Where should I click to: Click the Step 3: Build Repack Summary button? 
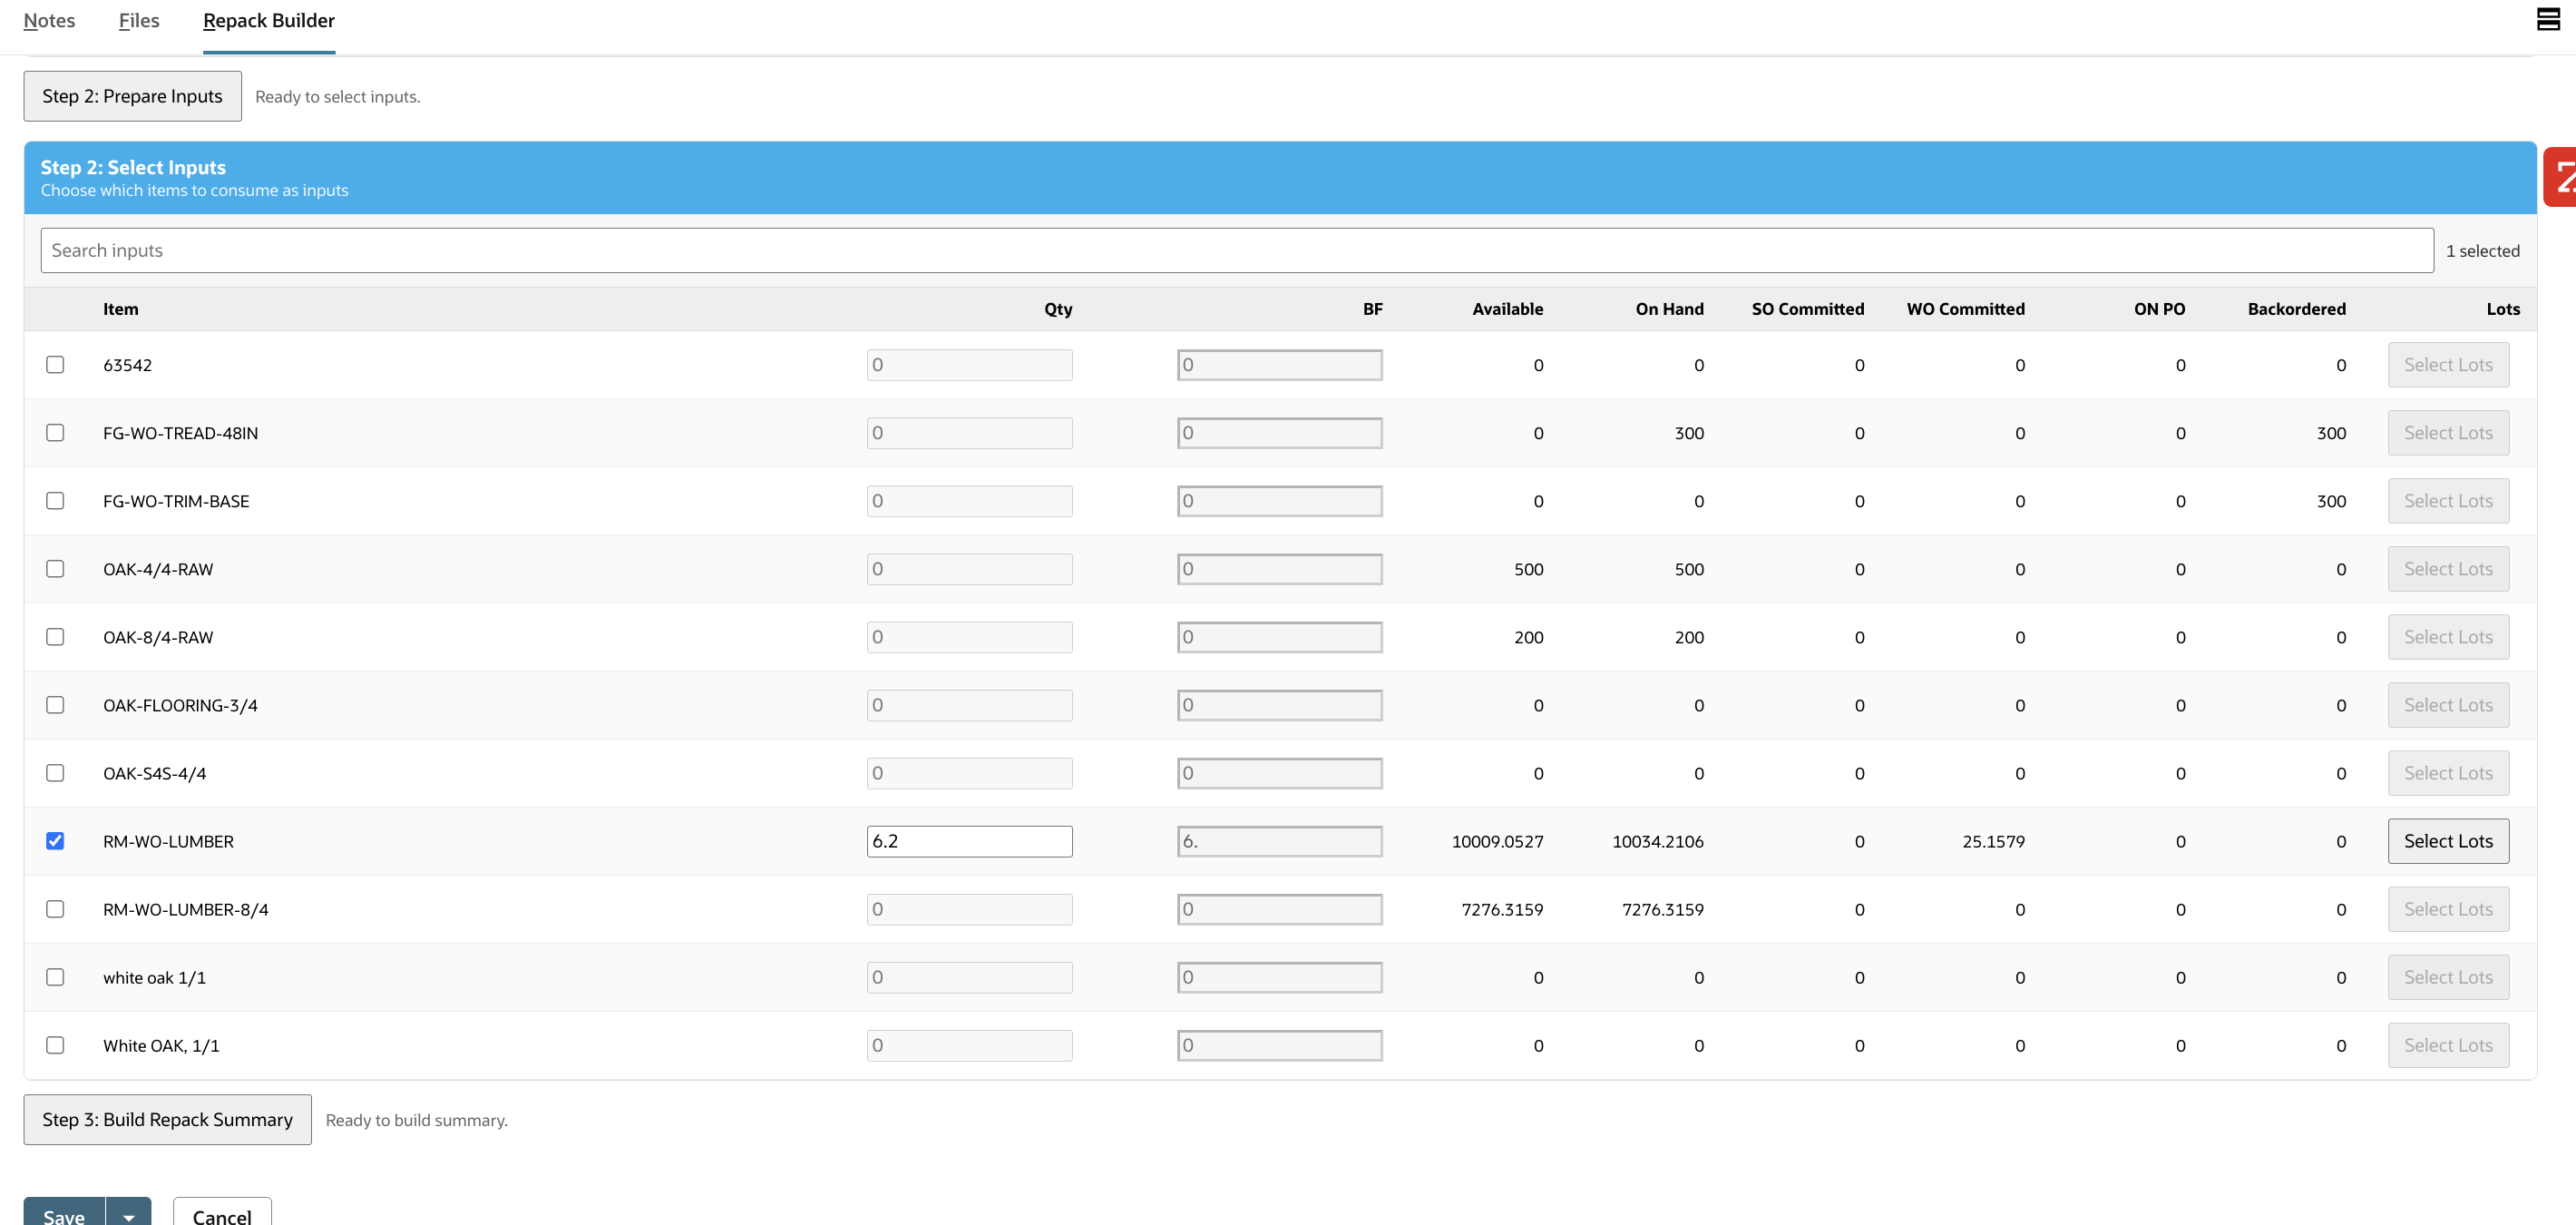pos(167,1119)
